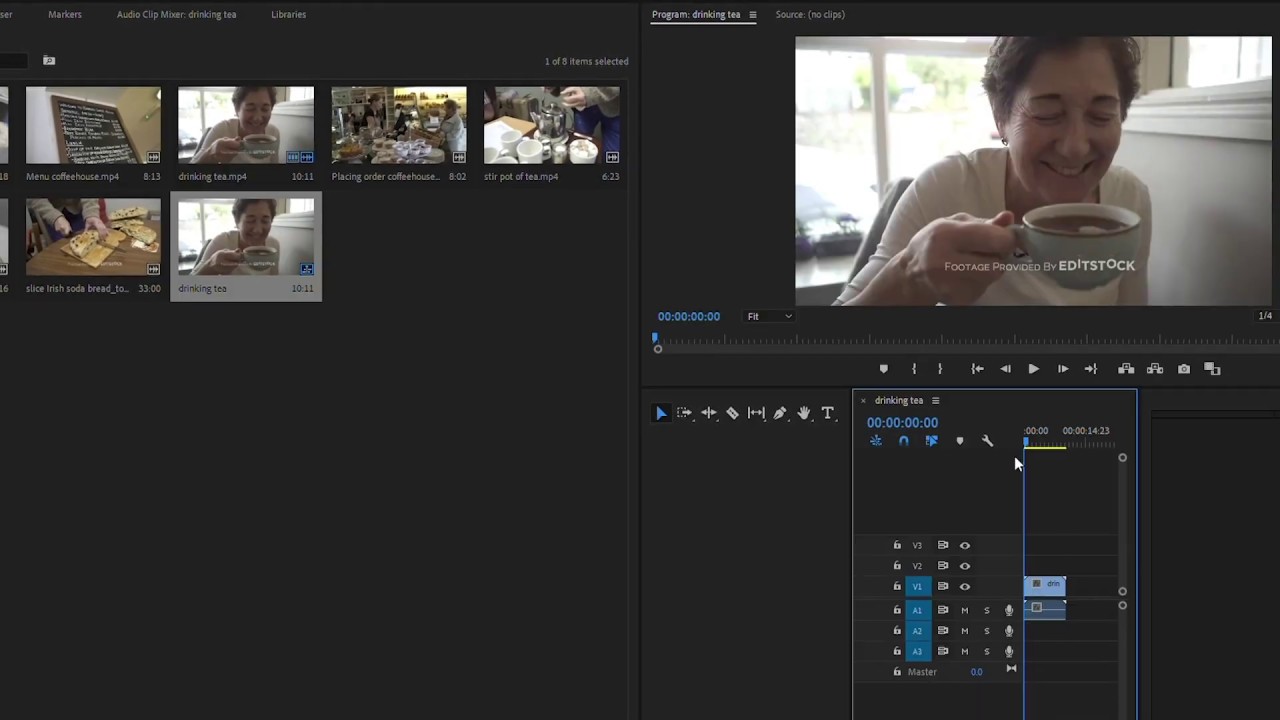Open Timeline Display Settings wrench

[988, 441]
